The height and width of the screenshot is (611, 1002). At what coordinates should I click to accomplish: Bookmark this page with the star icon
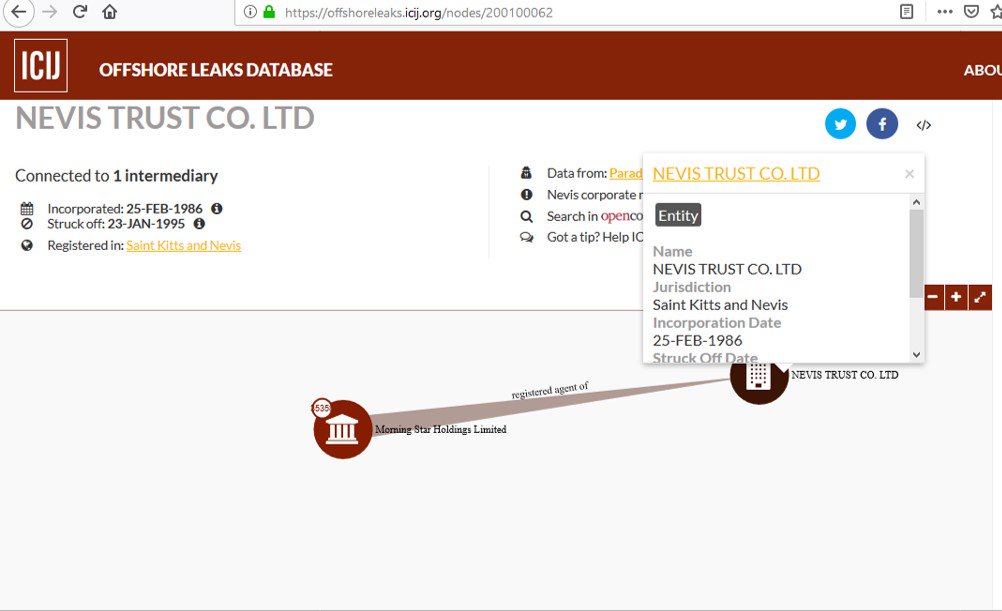coord(996,12)
